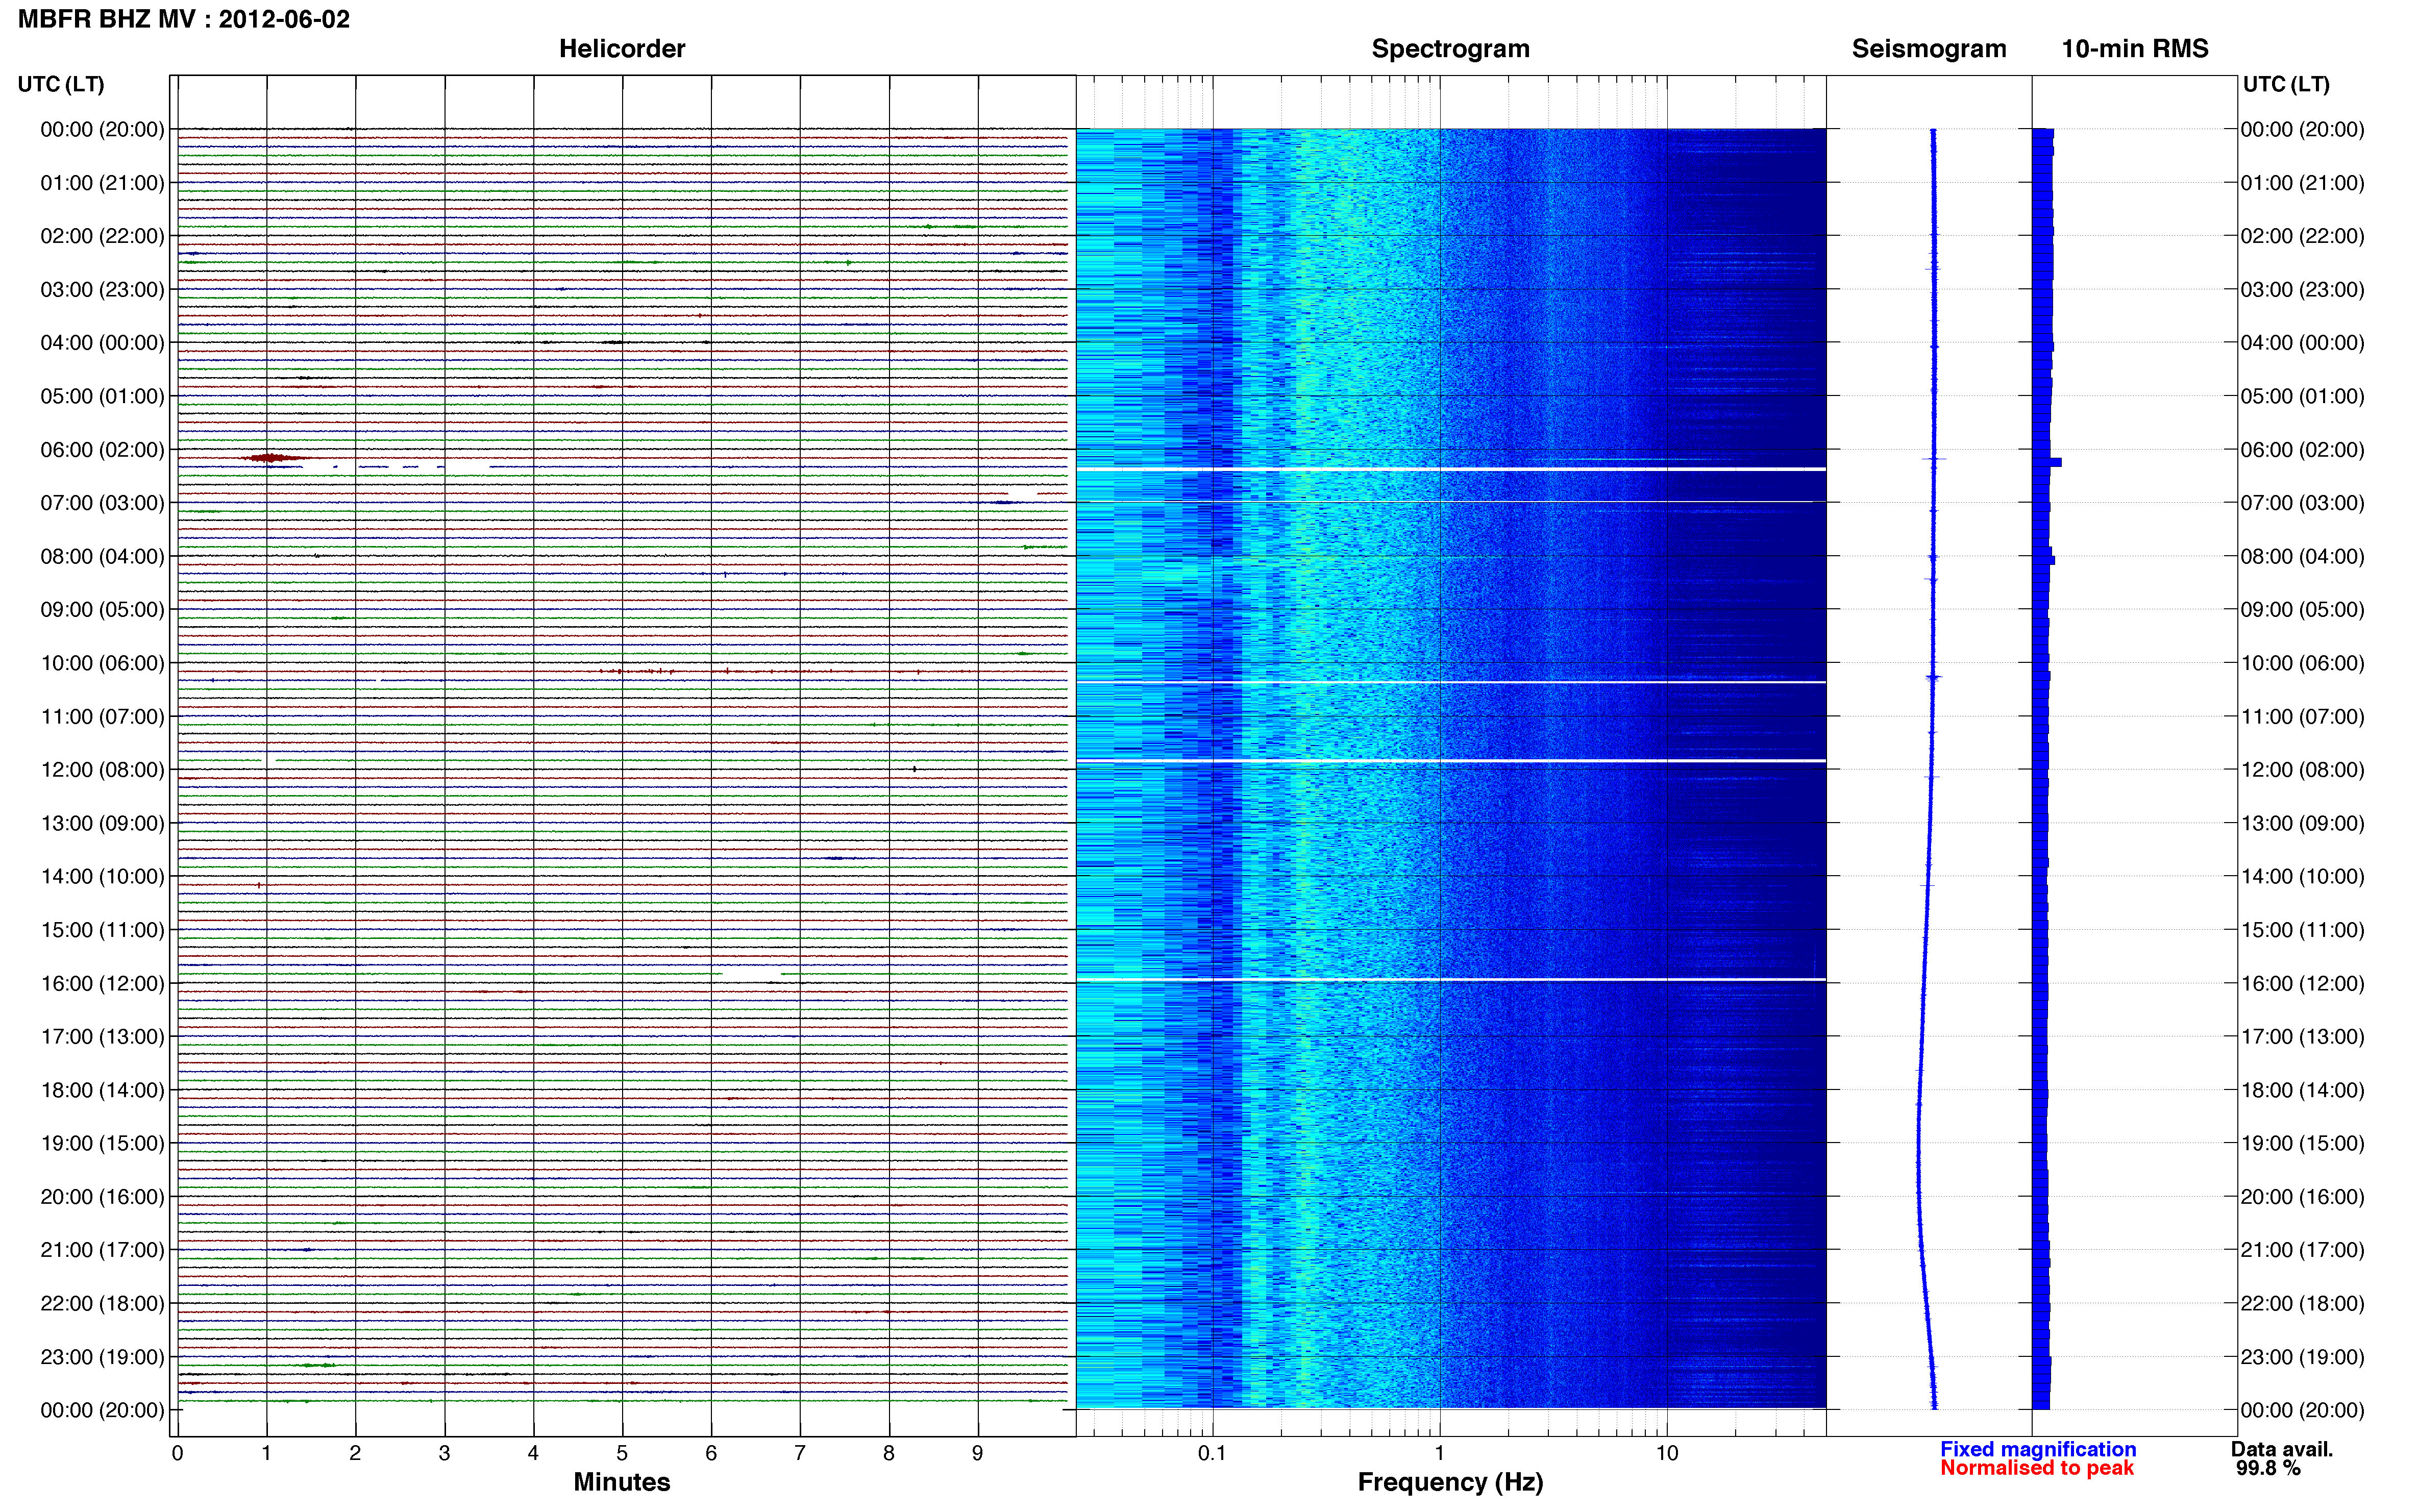Click the 'UTC (LT)' label beside the helicorder
Image resolution: width=2419 pixels, height=1512 pixels.
[61, 84]
